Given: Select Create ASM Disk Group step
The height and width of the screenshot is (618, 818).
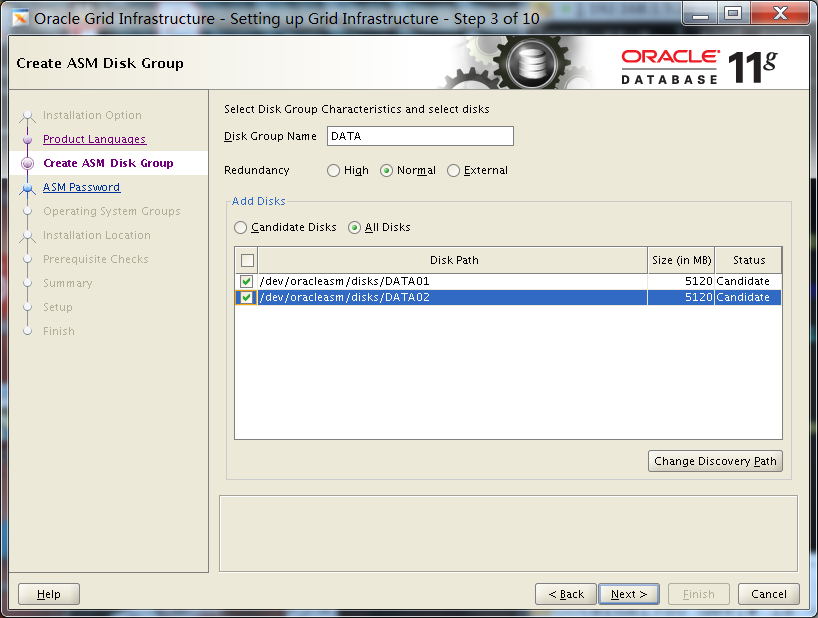Looking at the screenshot, I should point(108,163).
